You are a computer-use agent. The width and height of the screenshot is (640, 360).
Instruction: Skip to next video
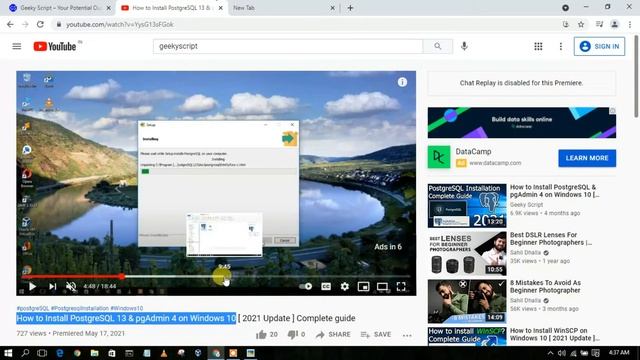(x=53, y=287)
